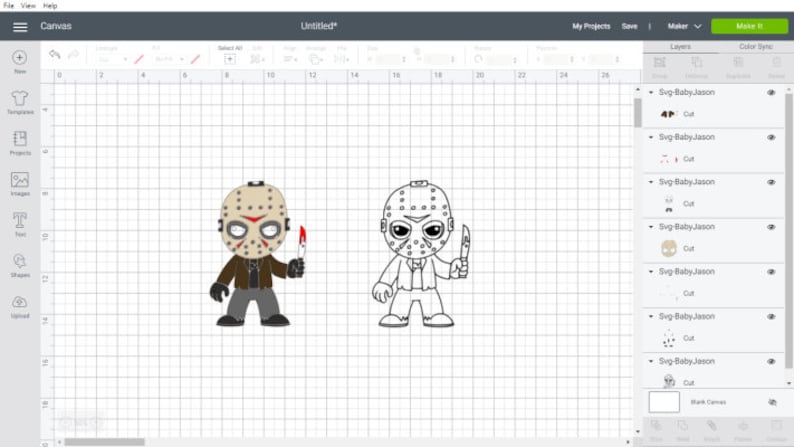794x447 pixels.
Task: Open the Shapes tool
Action: click(20, 261)
